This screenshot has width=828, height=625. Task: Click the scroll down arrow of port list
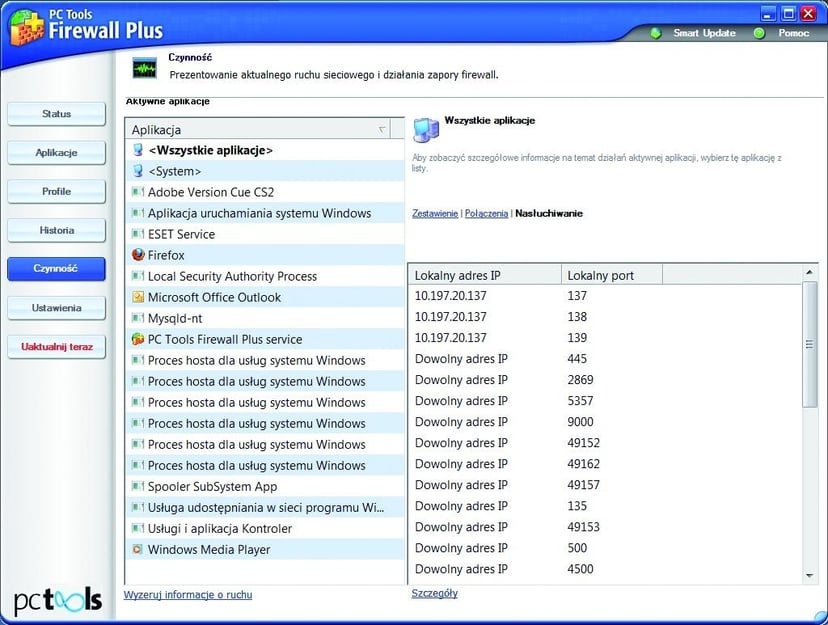coord(810,576)
